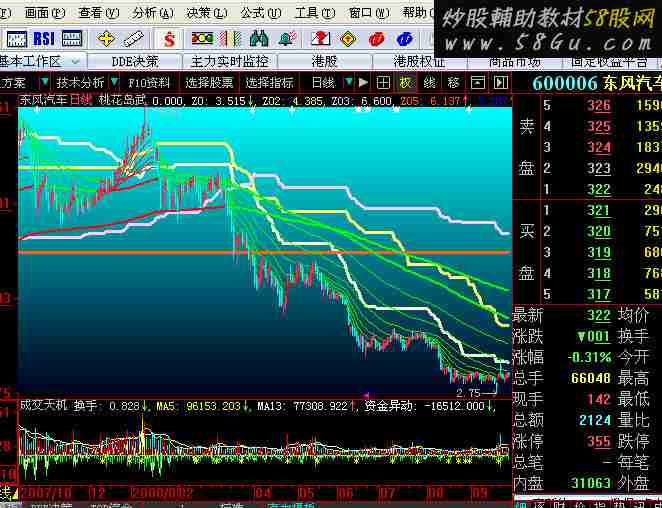The height and width of the screenshot is (508, 662).
Task: Click the 涨幅 value -0.31%
Action: click(x=589, y=358)
